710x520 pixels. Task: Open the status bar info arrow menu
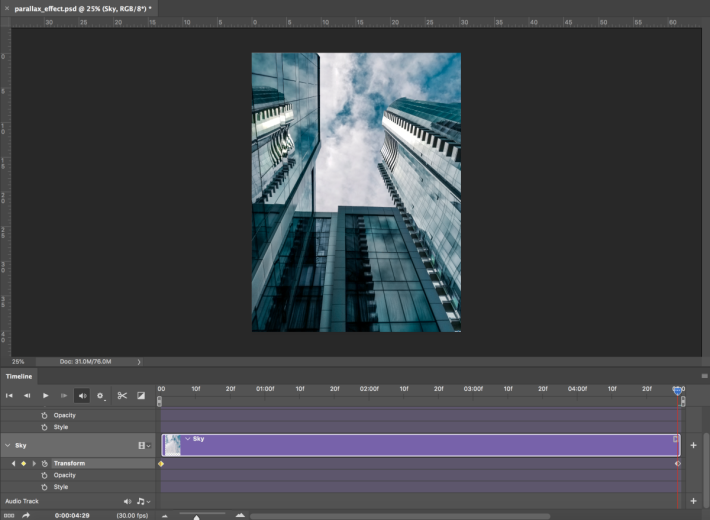139,362
